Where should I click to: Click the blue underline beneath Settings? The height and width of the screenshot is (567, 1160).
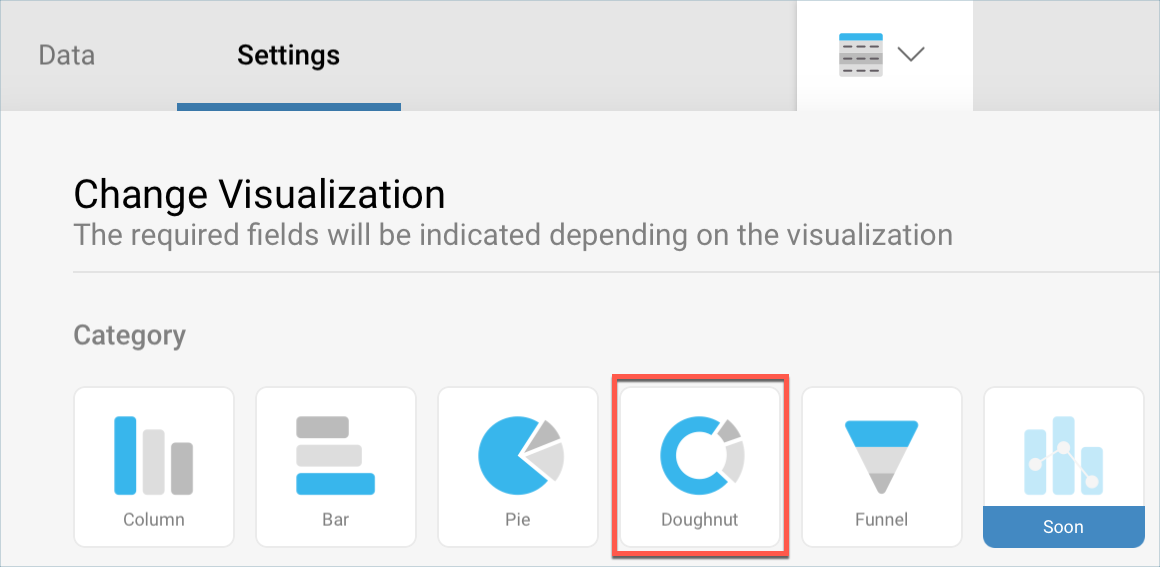288,106
